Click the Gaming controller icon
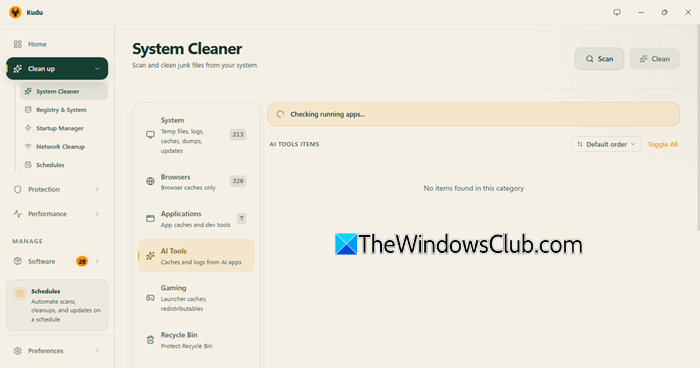The width and height of the screenshot is (700, 369). (150, 298)
